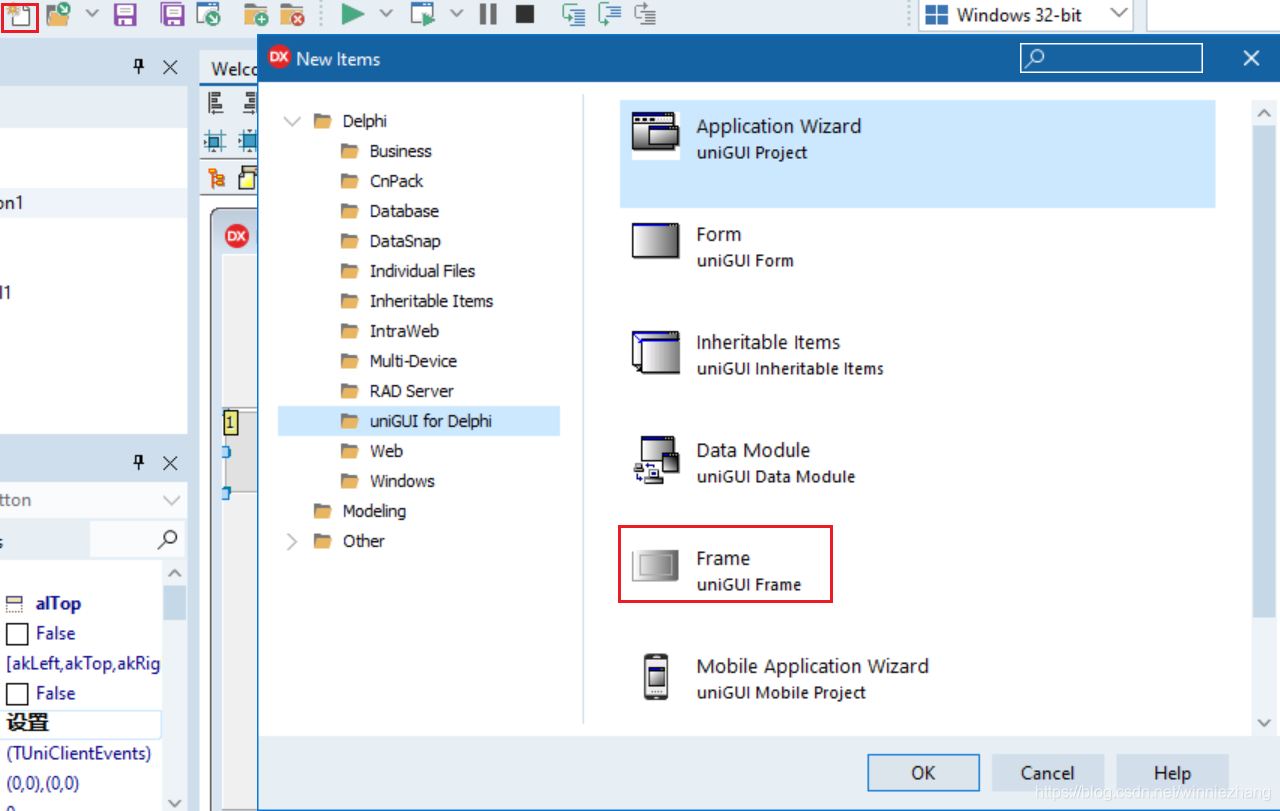This screenshot has width=1280, height=811.
Task: Click the search field in New Items dialog
Action: [1111, 58]
